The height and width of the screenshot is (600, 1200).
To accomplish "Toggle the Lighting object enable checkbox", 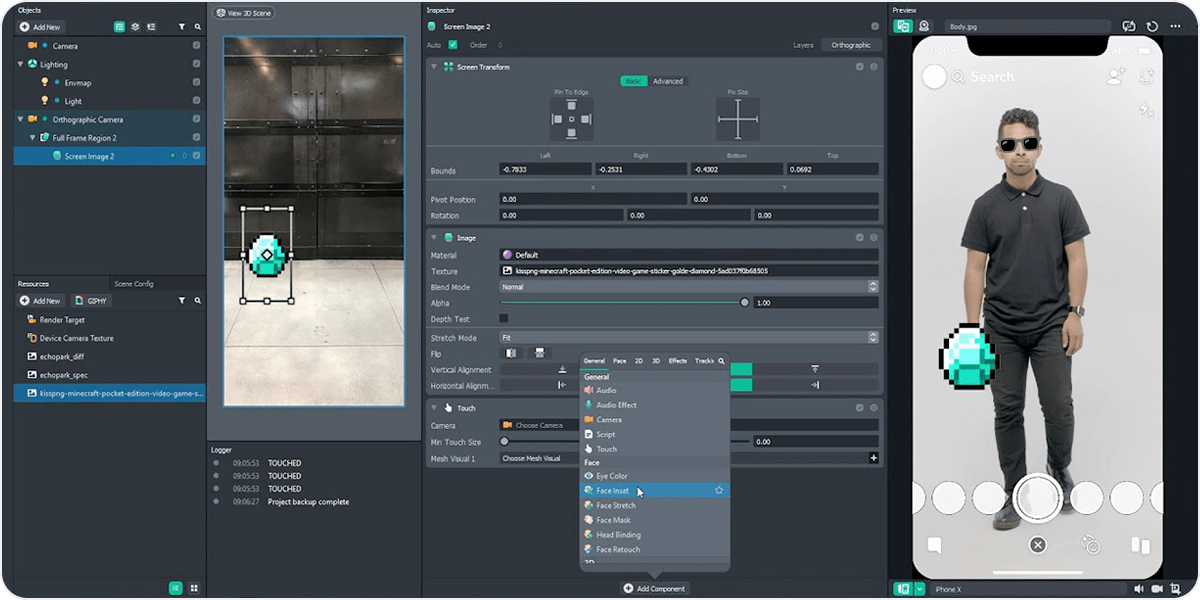I will (196, 64).
